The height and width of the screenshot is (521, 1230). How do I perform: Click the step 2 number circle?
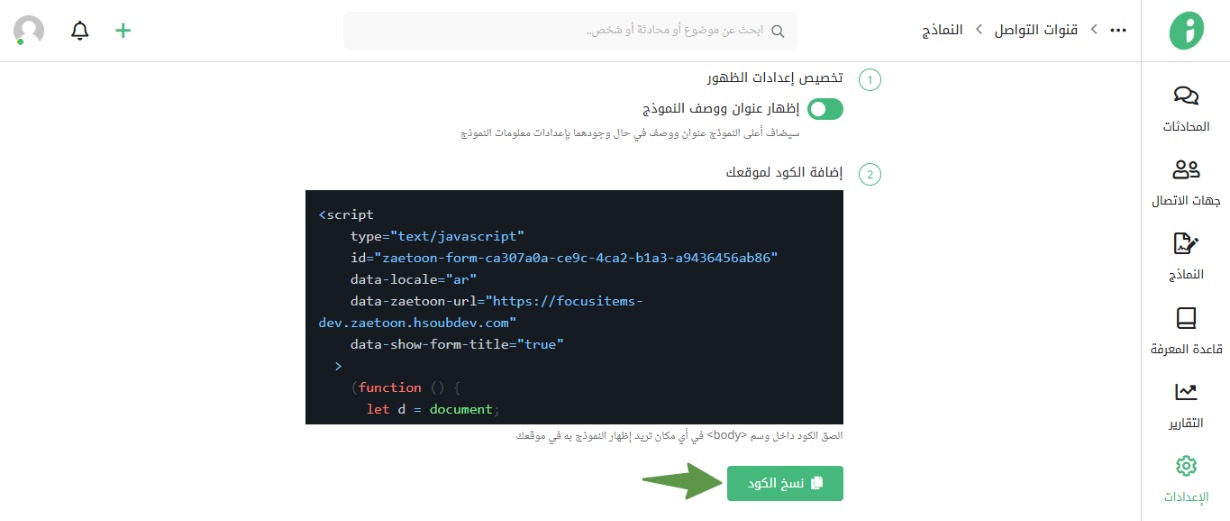(x=870, y=175)
